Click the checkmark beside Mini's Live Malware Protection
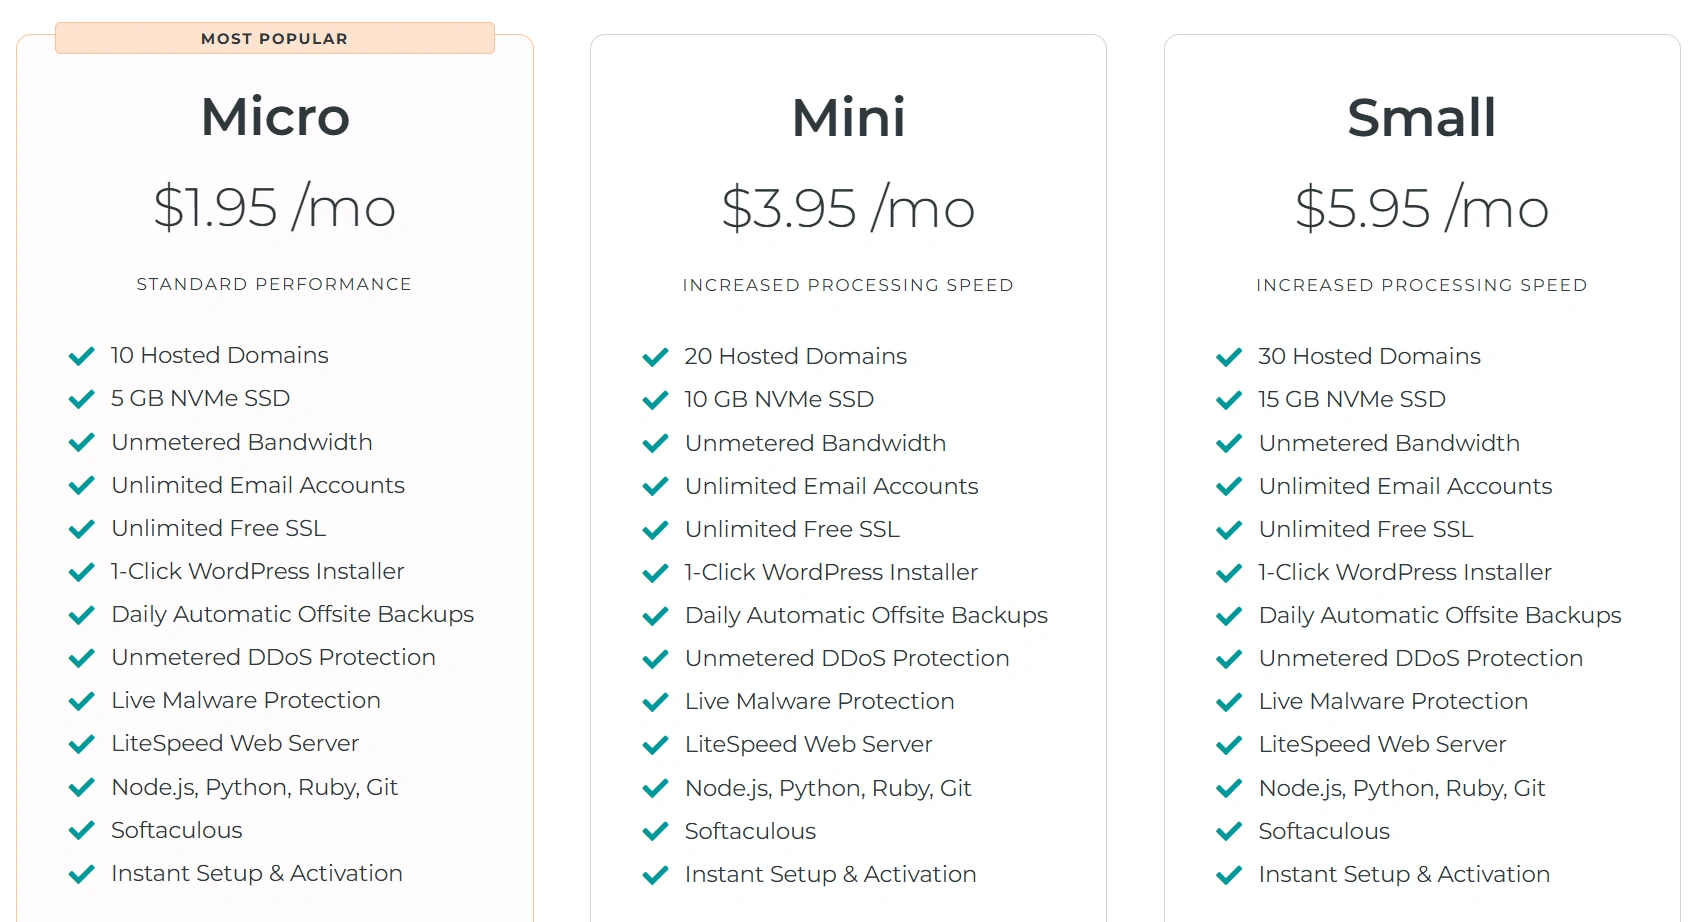Image resolution: width=1695 pixels, height=922 pixels. [x=655, y=702]
